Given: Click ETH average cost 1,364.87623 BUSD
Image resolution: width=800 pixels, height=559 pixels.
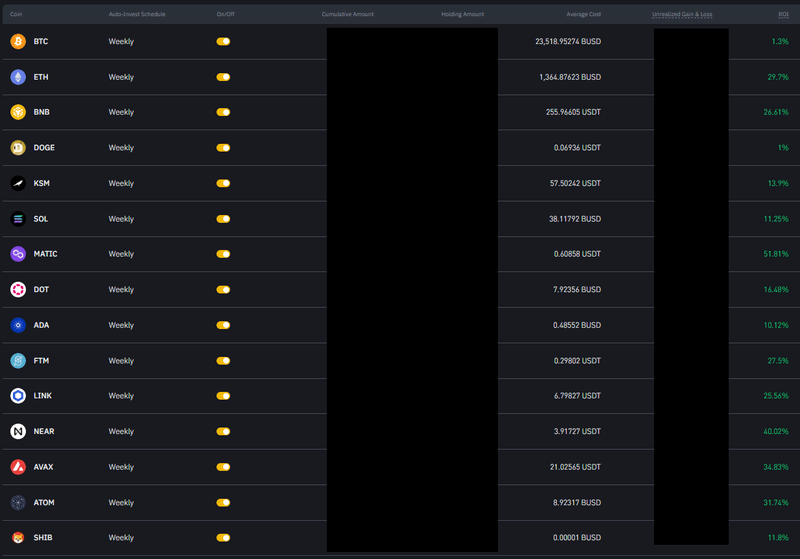Looking at the screenshot, I should [570, 77].
